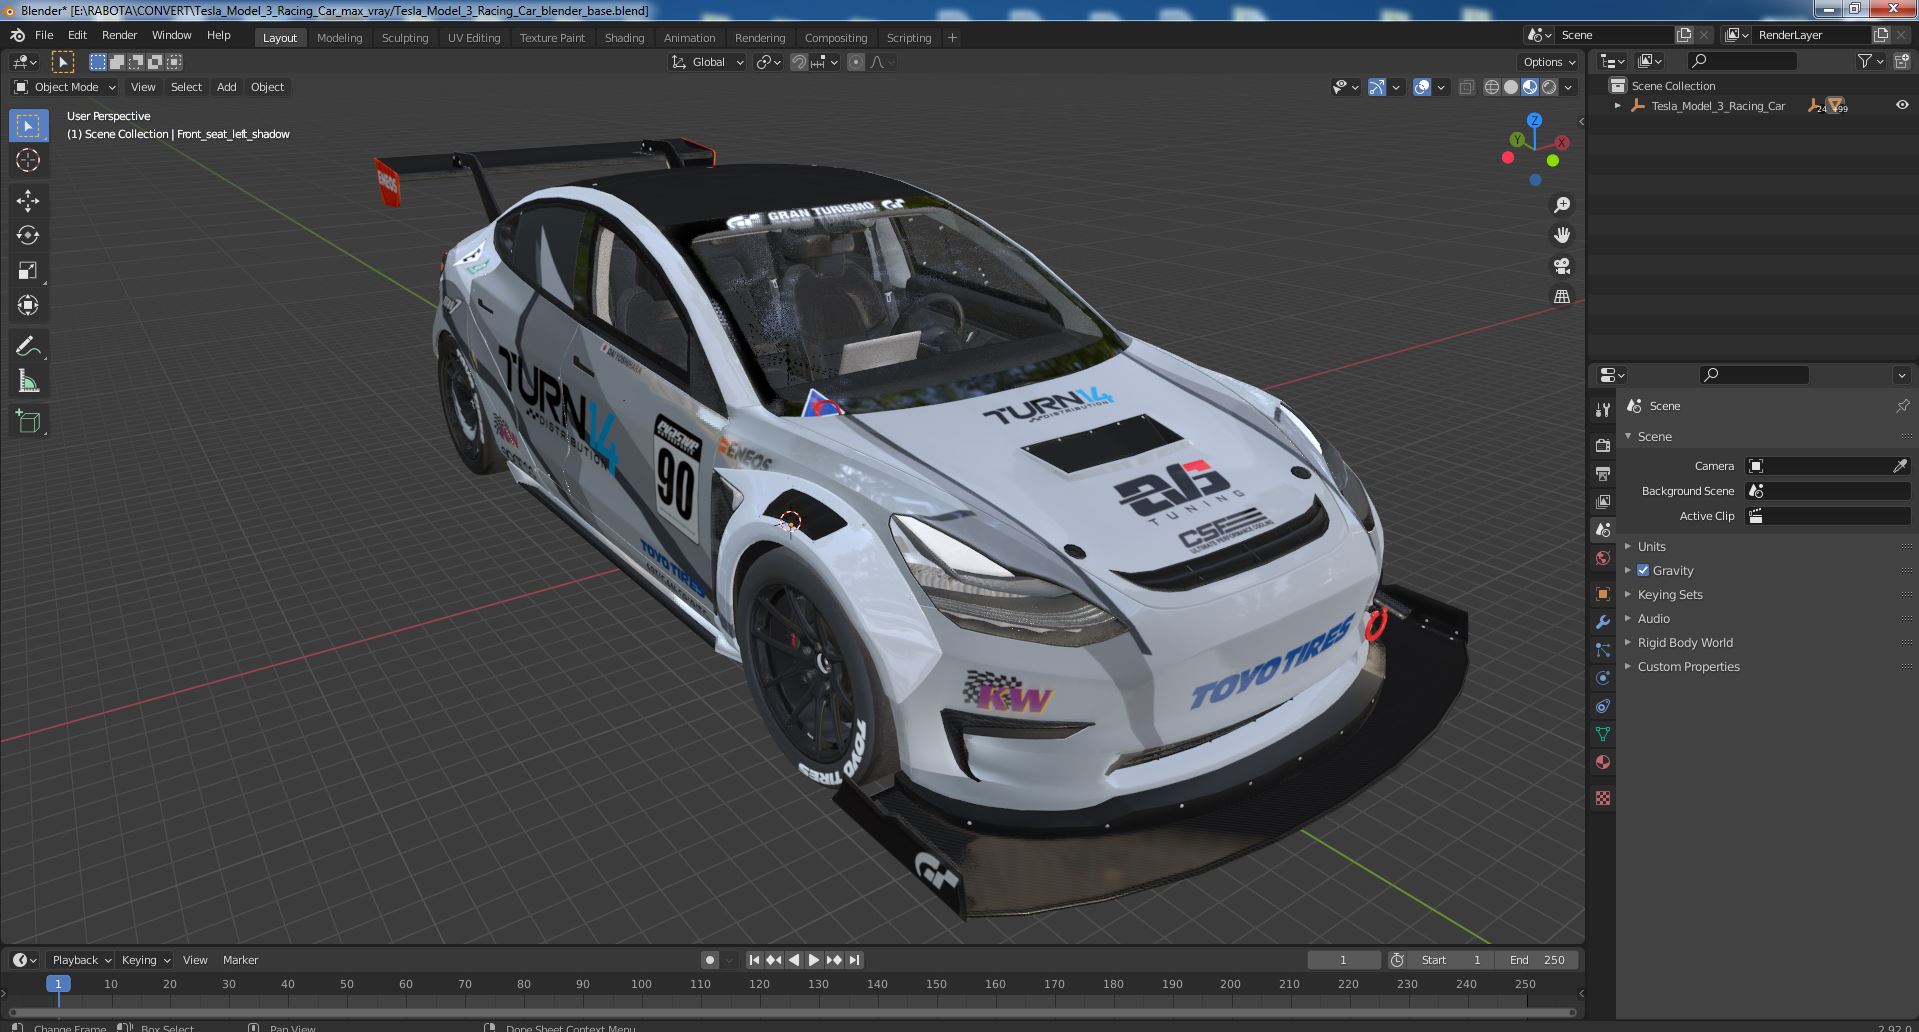Open the Options dropdown in viewport header
The width and height of the screenshot is (1919, 1032).
click(1548, 62)
